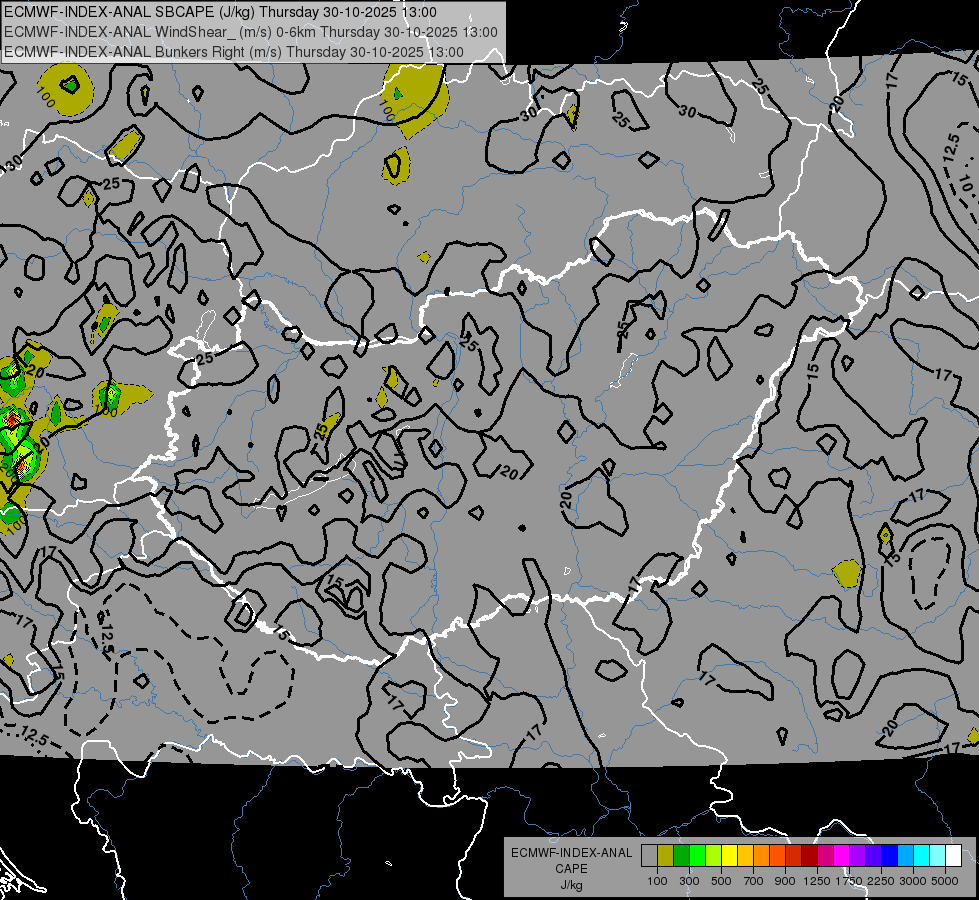Image resolution: width=979 pixels, height=900 pixels.
Task: Click the WindShear 0-6km title line
Action: tap(250, 32)
